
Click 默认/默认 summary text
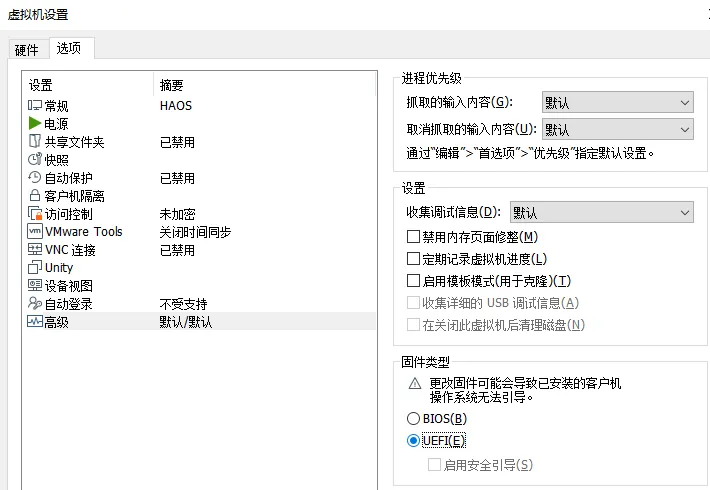pos(186,322)
